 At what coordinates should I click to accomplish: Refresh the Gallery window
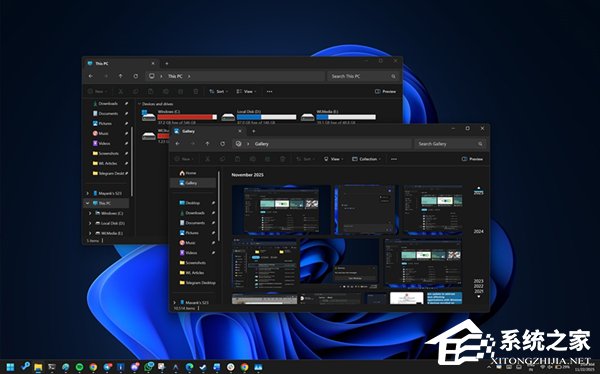click(x=222, y=144)
